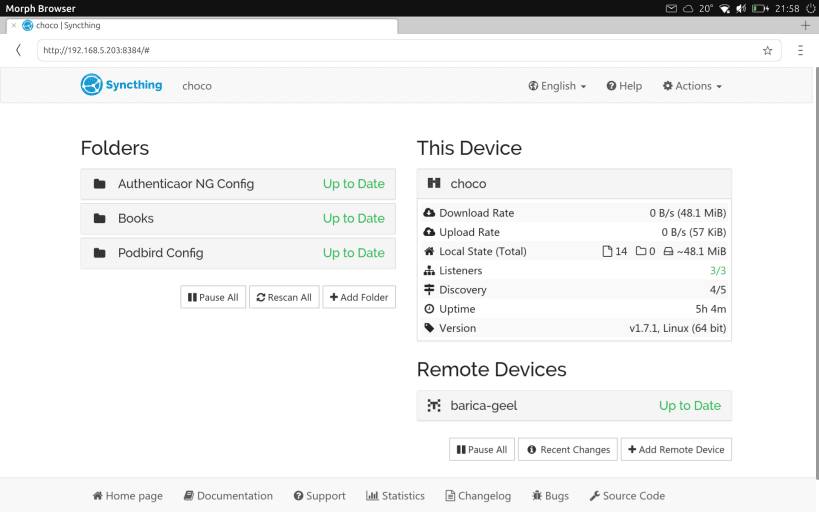Viewport: 819px width, 512px height.
Task: Go back with browser back arrow
Action: click(18, 50)
